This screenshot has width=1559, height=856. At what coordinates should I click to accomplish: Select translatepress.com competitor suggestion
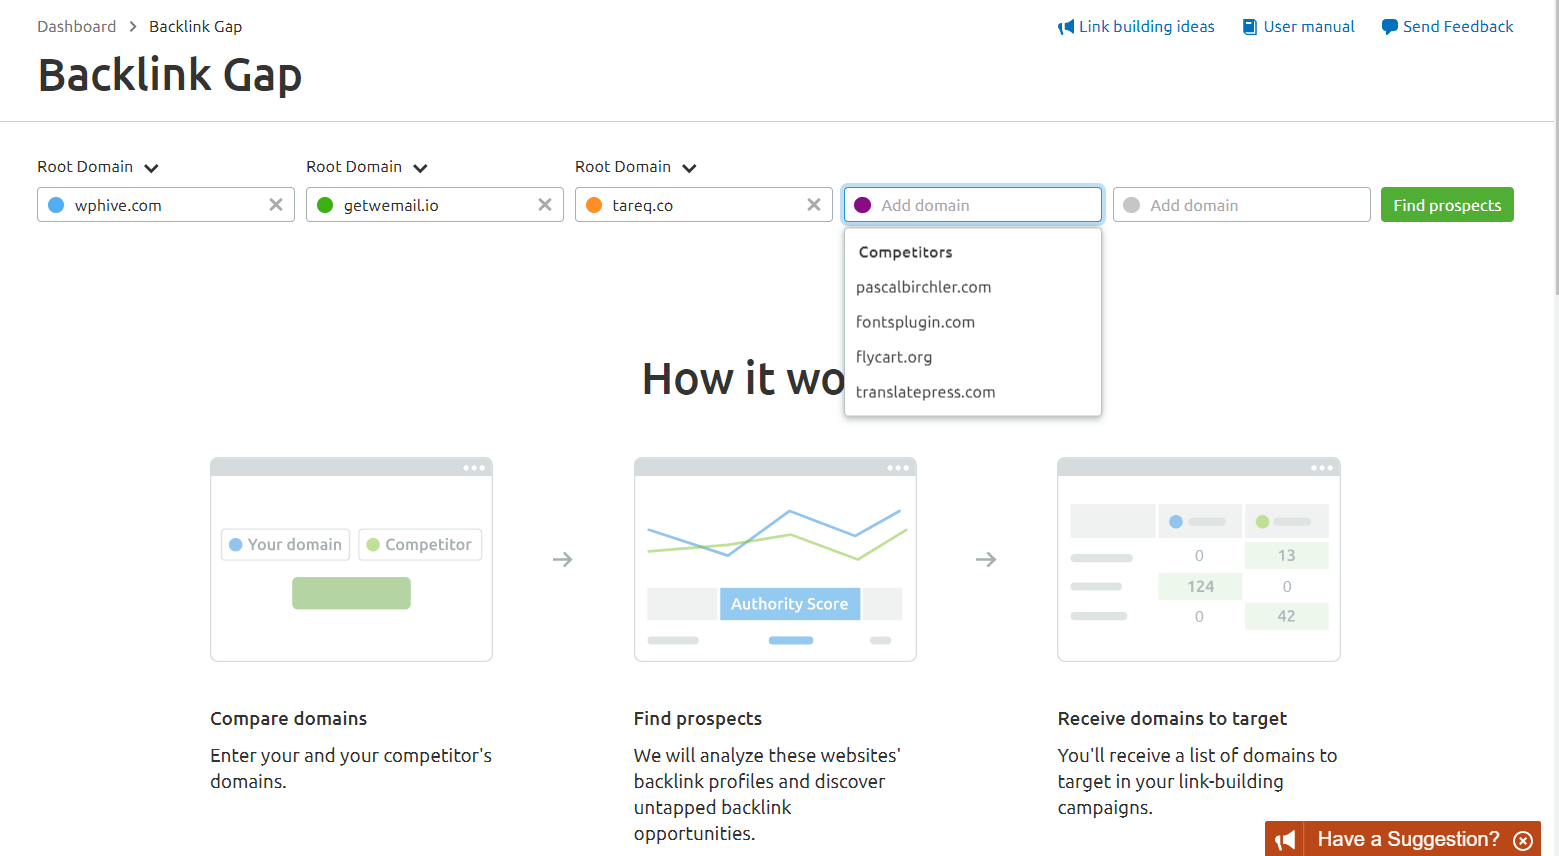point(925,392)
